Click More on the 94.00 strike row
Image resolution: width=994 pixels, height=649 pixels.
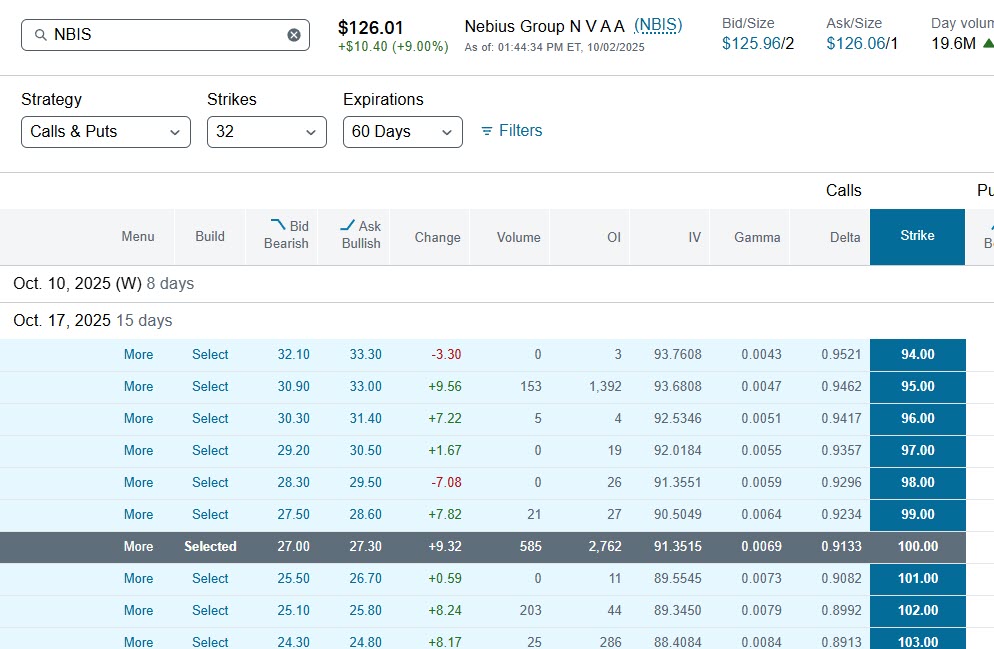(138, 355)
